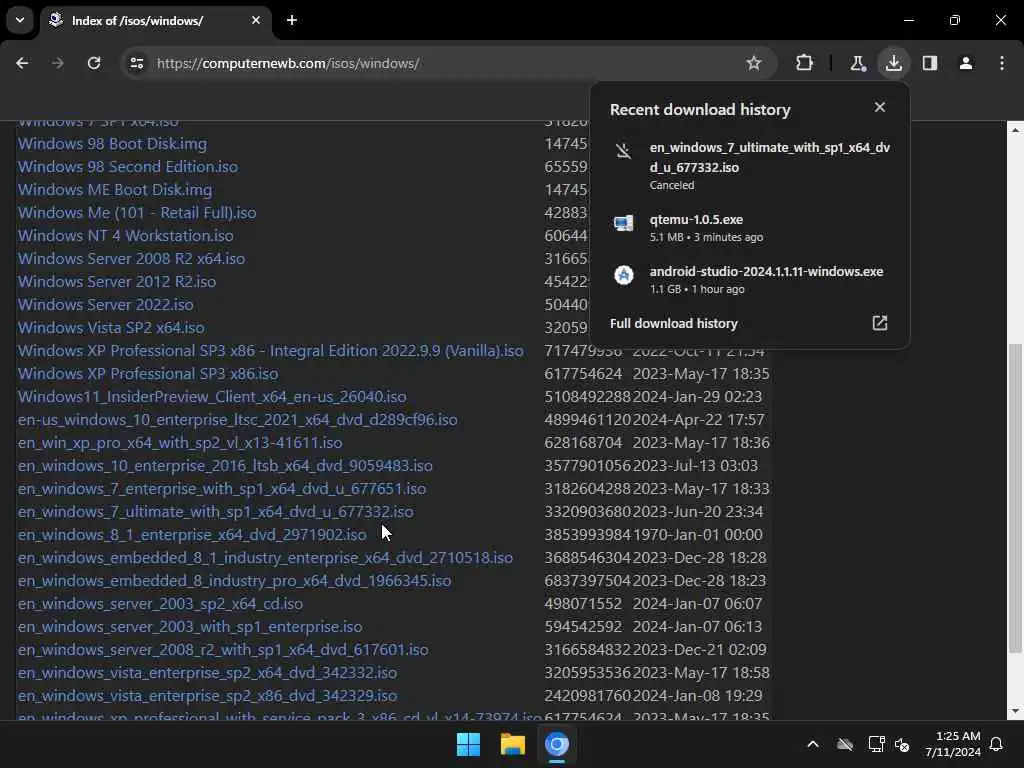Screen dimensions: 1024x768
Task: Click the qtemu file type icon
Action: (x=624, y=223)
